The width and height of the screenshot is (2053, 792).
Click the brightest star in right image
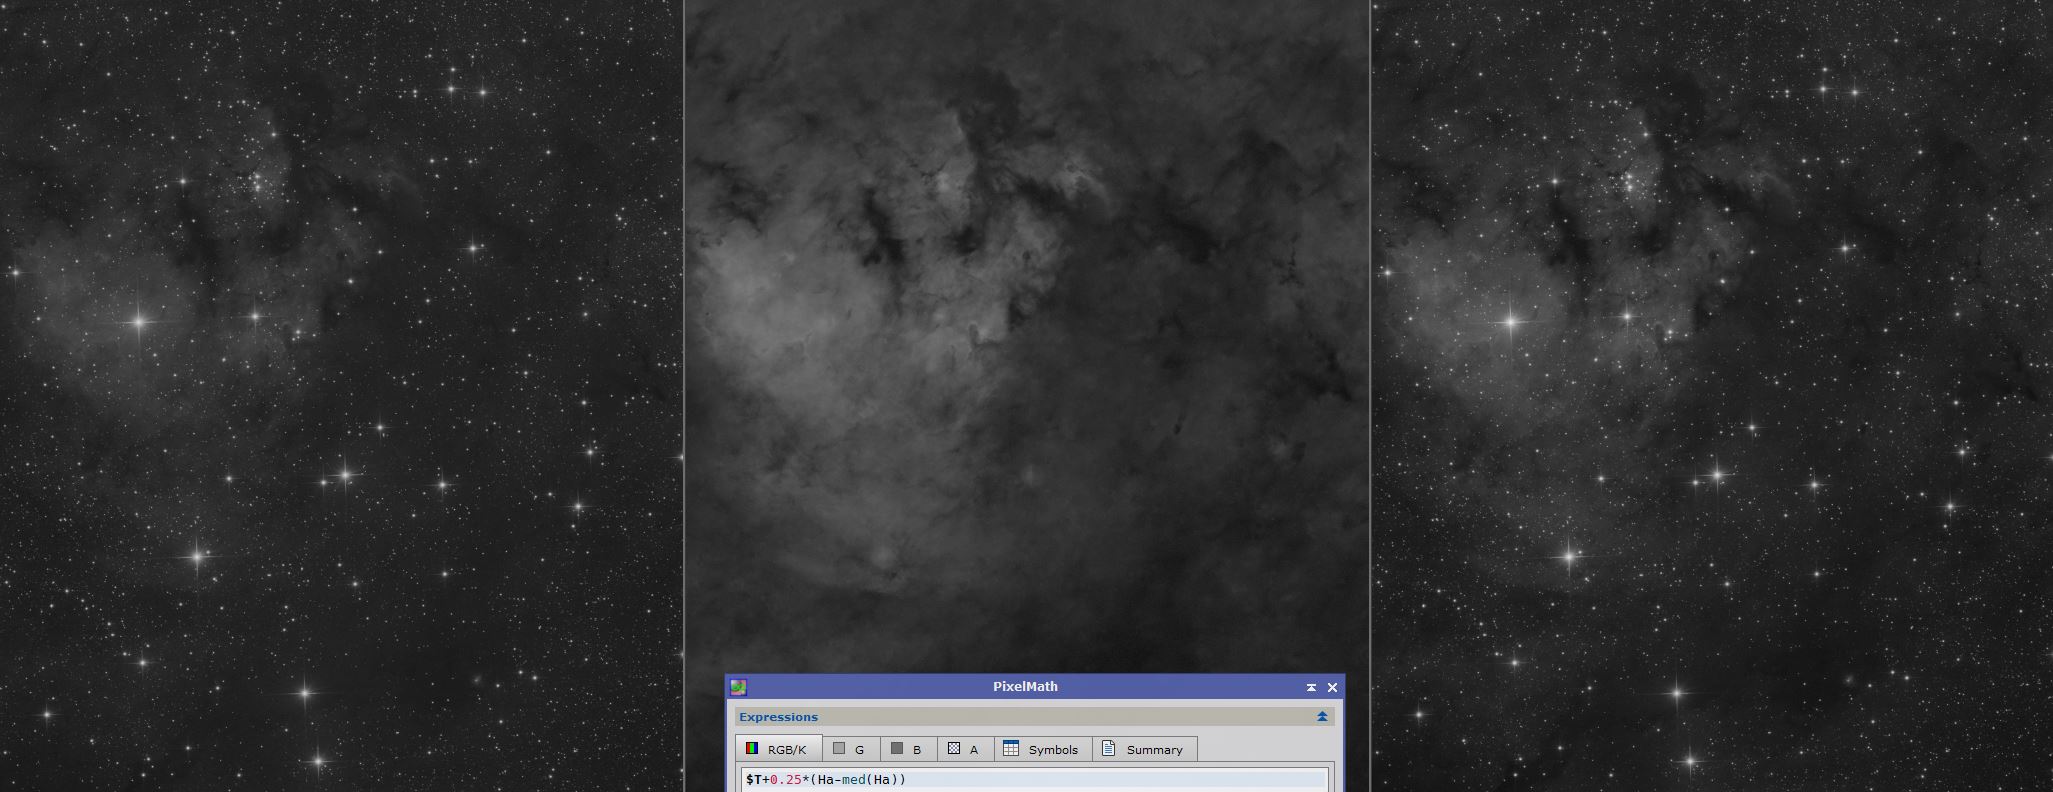(x=1511, y=321)
